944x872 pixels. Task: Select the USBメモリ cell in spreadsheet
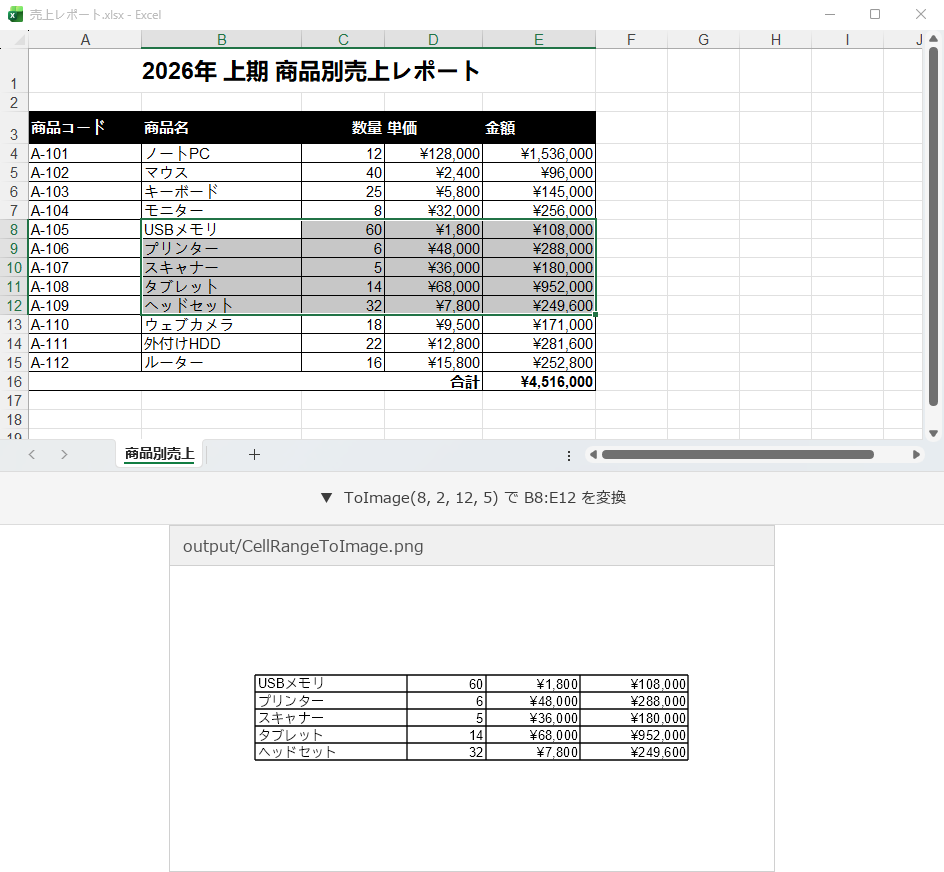222,229
